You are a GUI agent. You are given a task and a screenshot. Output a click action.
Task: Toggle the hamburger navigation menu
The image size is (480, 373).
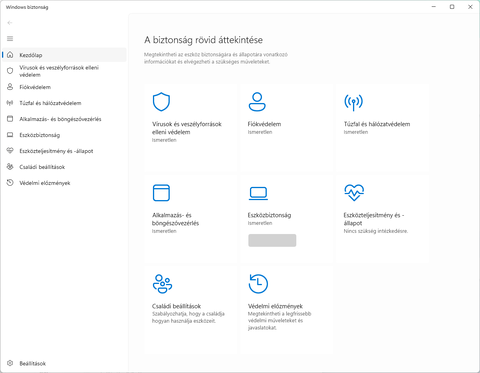tap(10, 39)
